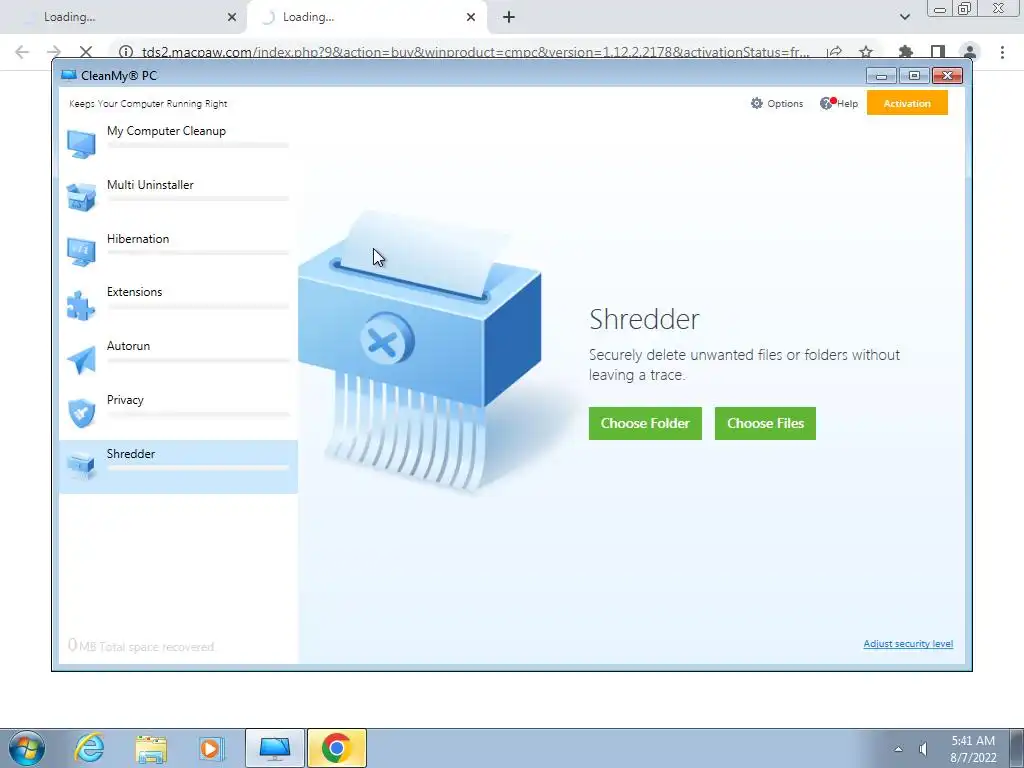This screenshot has height=768, width=1024.
Task: Close the first Loading tab
Action: click(232, 17)
